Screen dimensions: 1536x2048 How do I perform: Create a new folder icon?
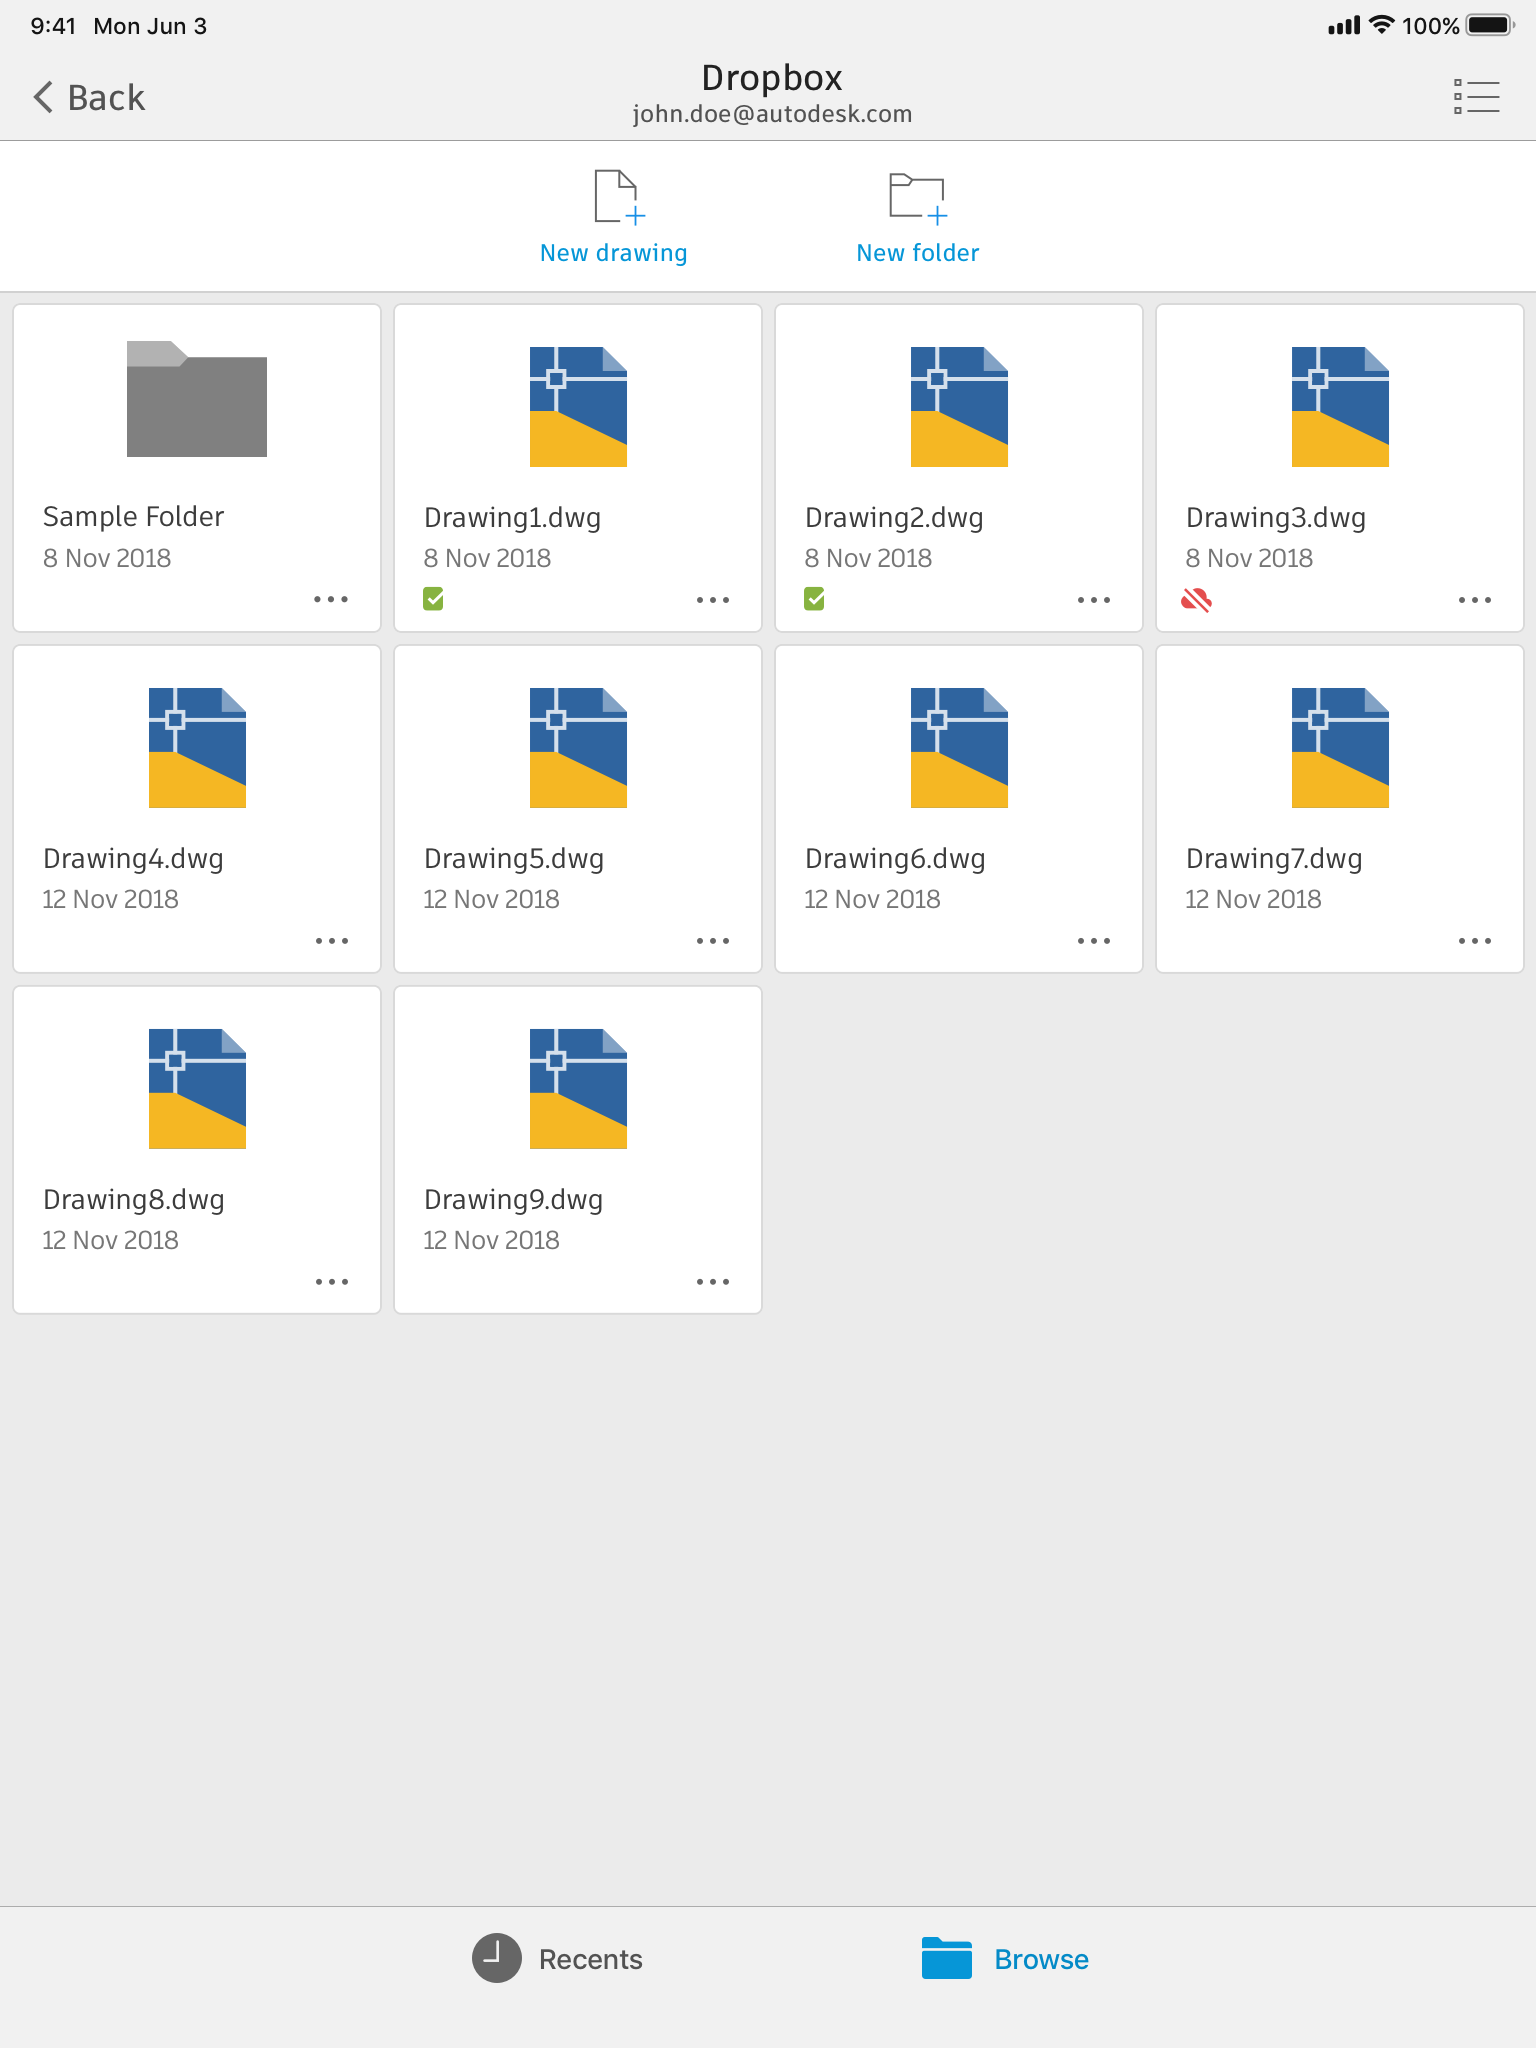[918, 197]
